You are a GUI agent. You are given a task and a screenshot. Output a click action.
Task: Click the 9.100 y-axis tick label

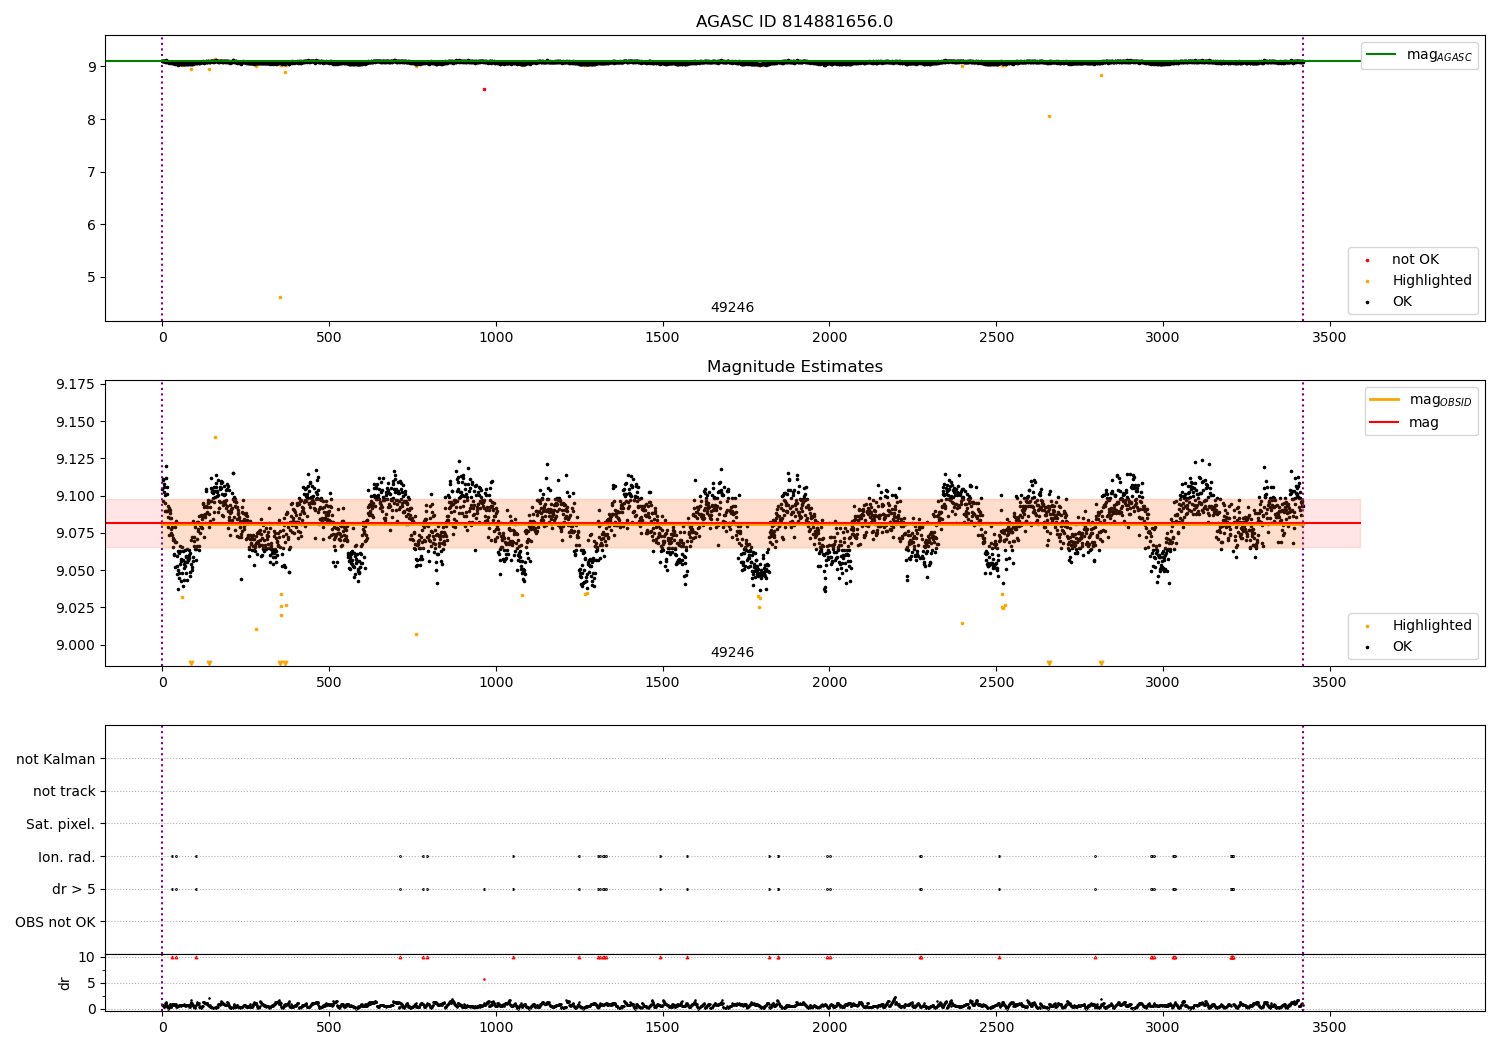pyautogui.click(x=75, y=496)
